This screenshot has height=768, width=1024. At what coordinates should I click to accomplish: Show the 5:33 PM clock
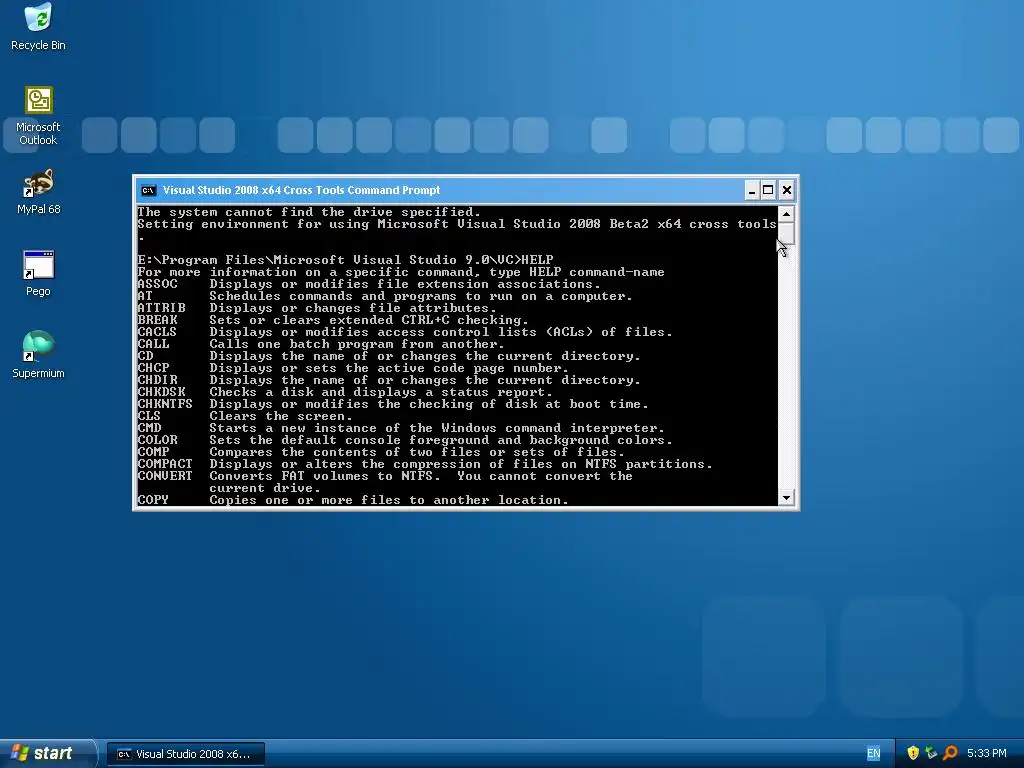(987, 753)
